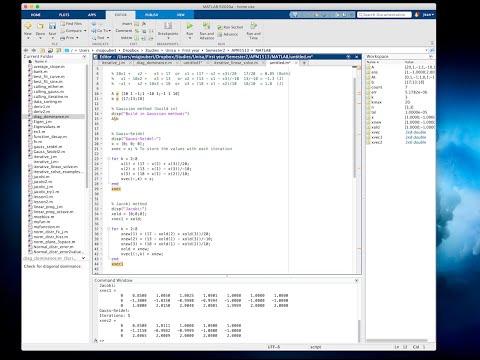This screenshot has height=360, width=480.
Task: Switch to the PLOTS ribbon tab
Action: pos(64,15)
